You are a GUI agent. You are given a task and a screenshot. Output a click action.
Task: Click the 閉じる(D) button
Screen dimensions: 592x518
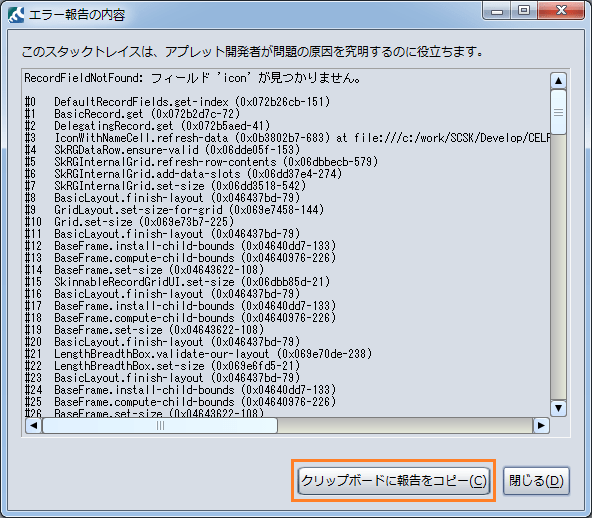(536, 481)
